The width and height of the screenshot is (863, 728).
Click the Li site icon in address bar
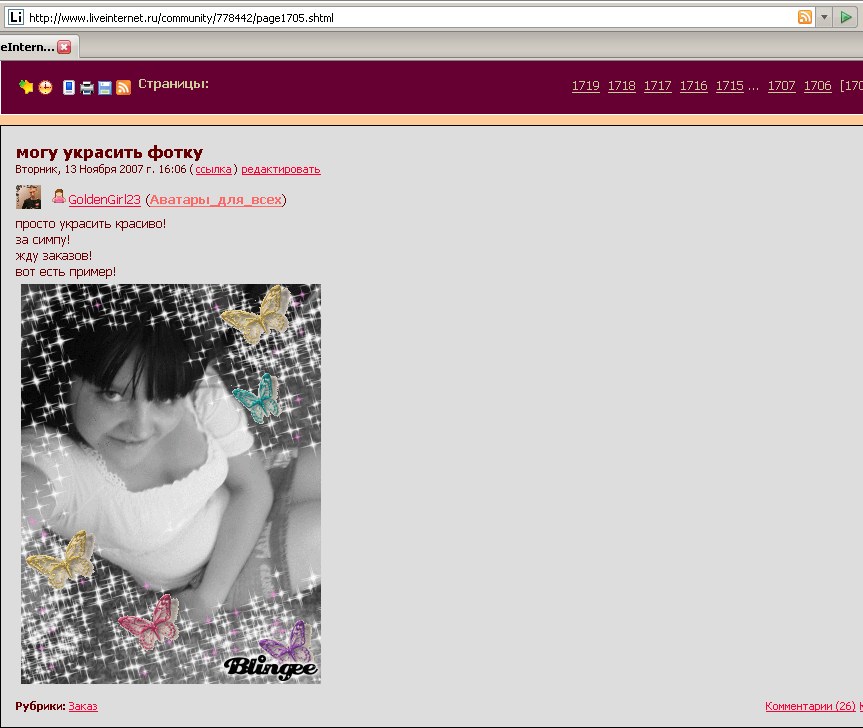(x=15, y=17)
